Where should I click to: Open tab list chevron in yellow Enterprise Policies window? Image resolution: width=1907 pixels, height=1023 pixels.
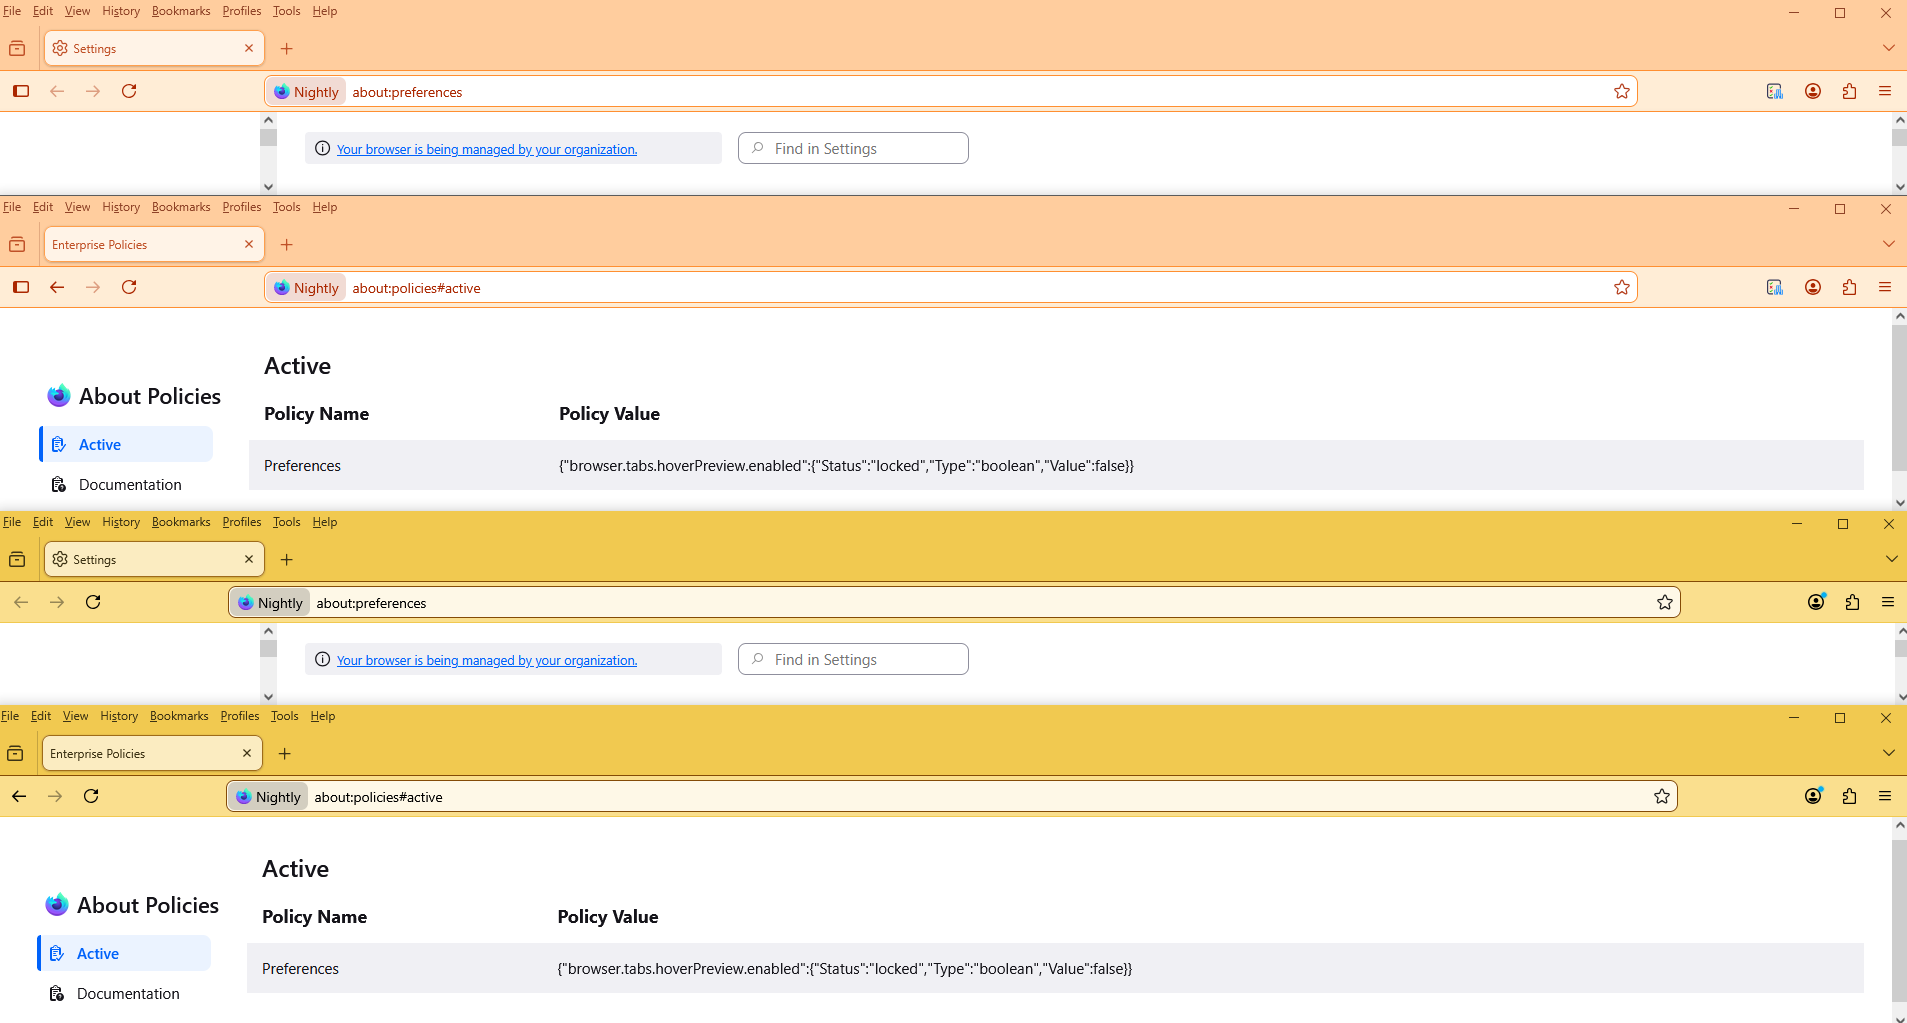point(1888,753)
